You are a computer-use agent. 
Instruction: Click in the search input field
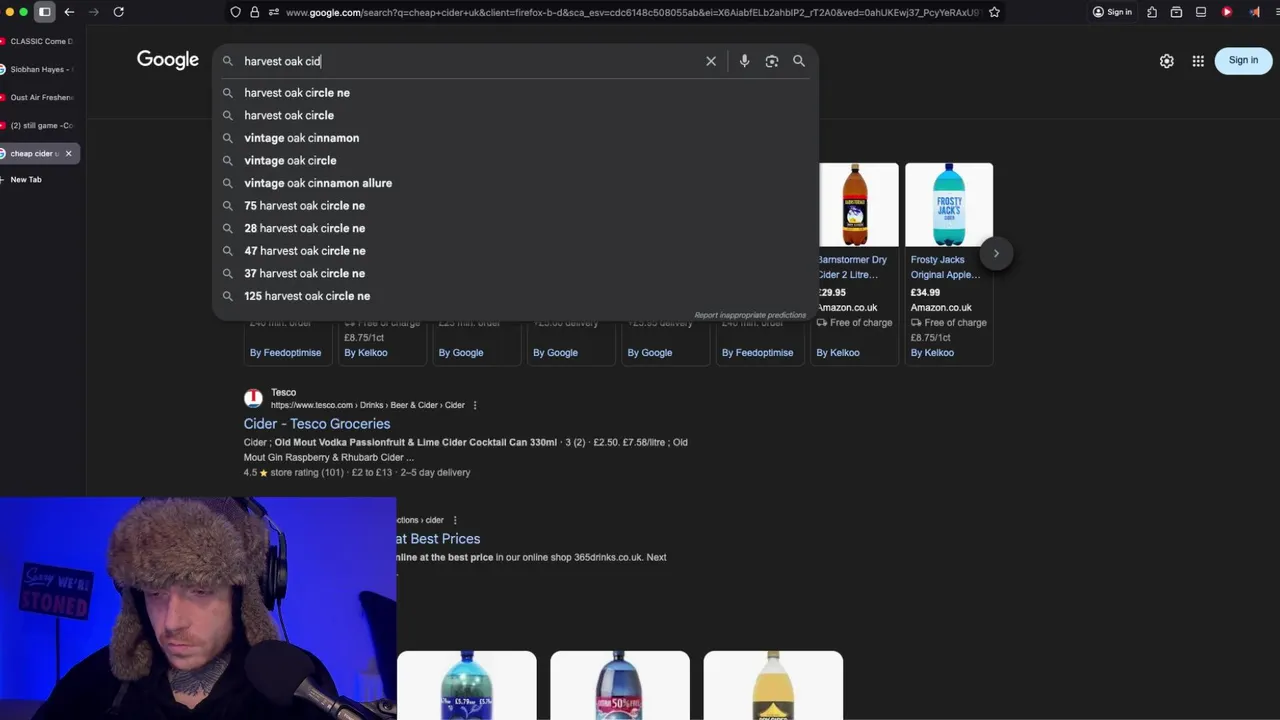tap(470, 61)
